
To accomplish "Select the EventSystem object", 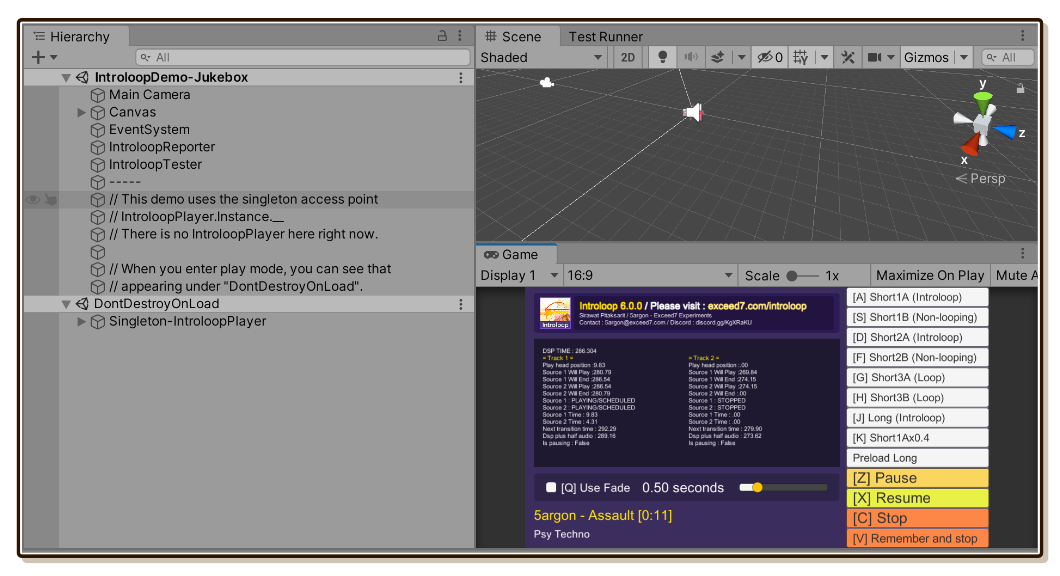I will 149,130.
